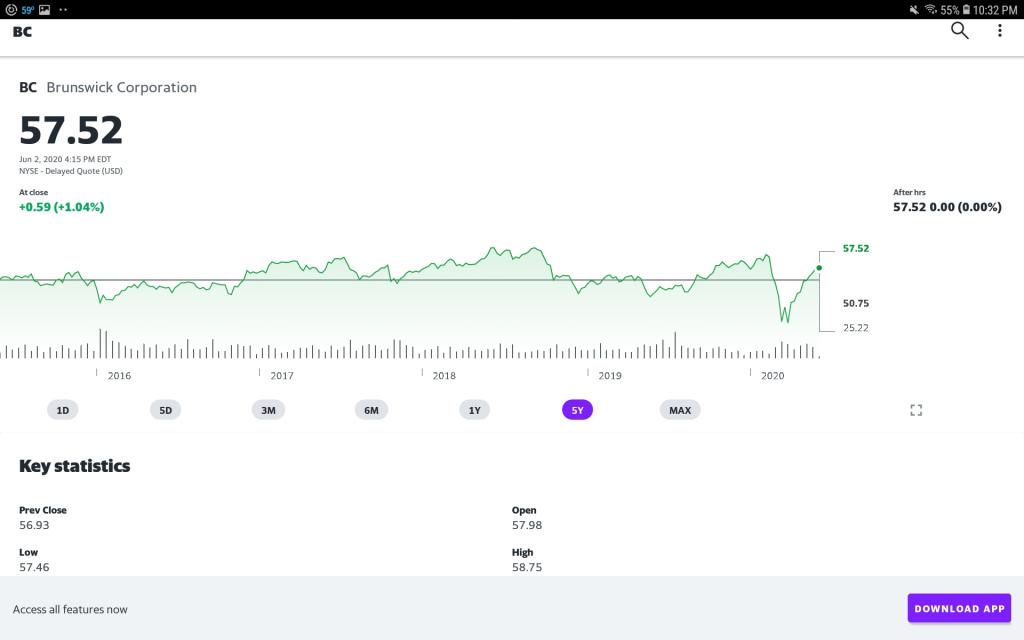
Task: Tap the mute status bar icon
Action: (914, 10)
